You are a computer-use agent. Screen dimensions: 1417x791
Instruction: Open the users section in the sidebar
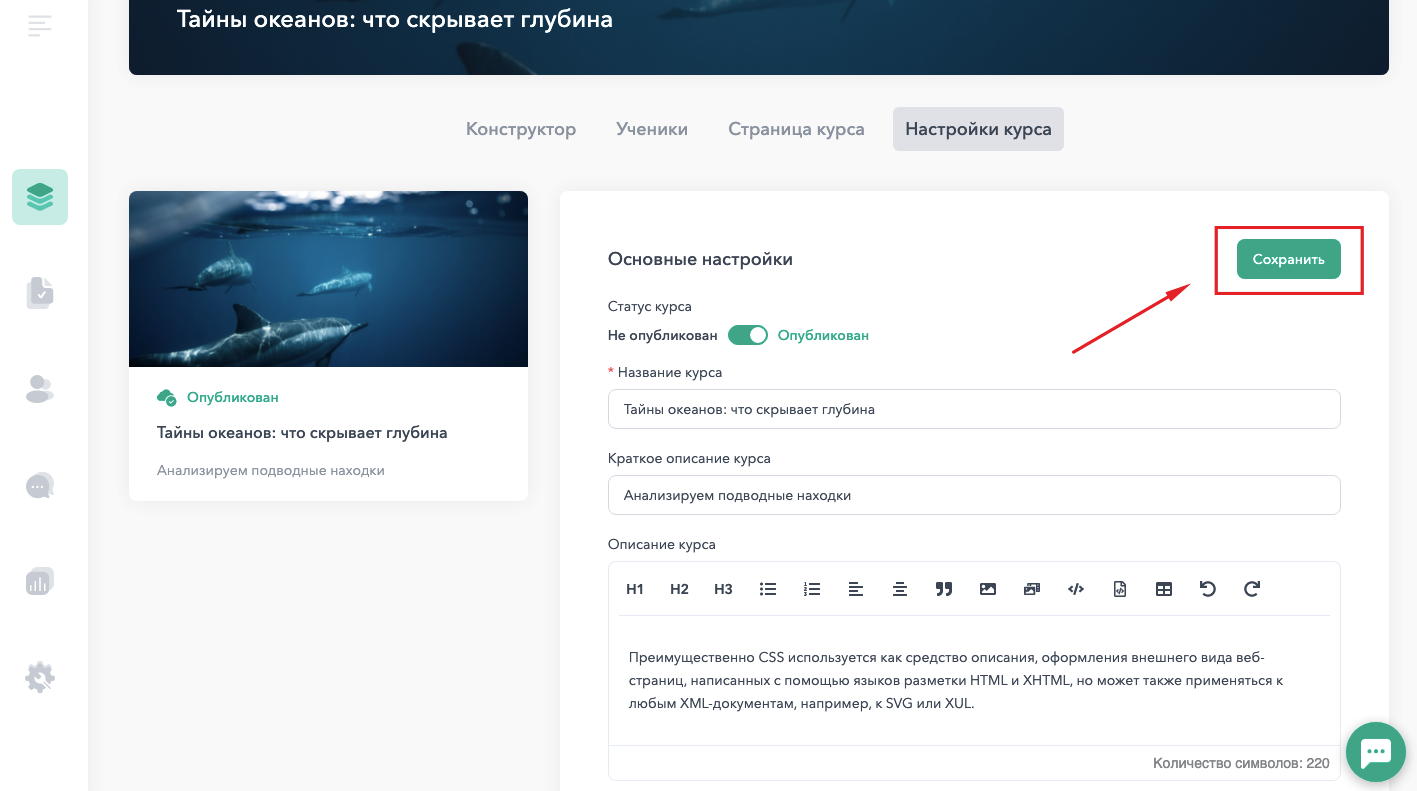click(40, 389)
